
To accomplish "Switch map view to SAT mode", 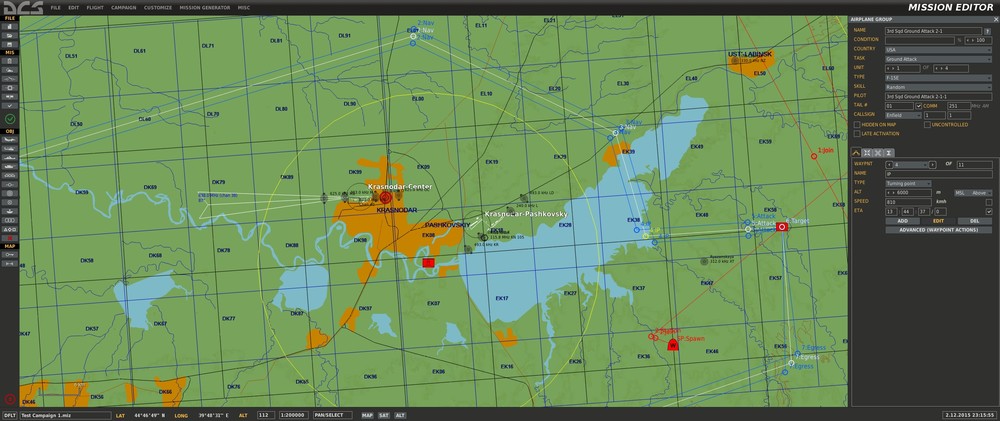I will (384, 415).
